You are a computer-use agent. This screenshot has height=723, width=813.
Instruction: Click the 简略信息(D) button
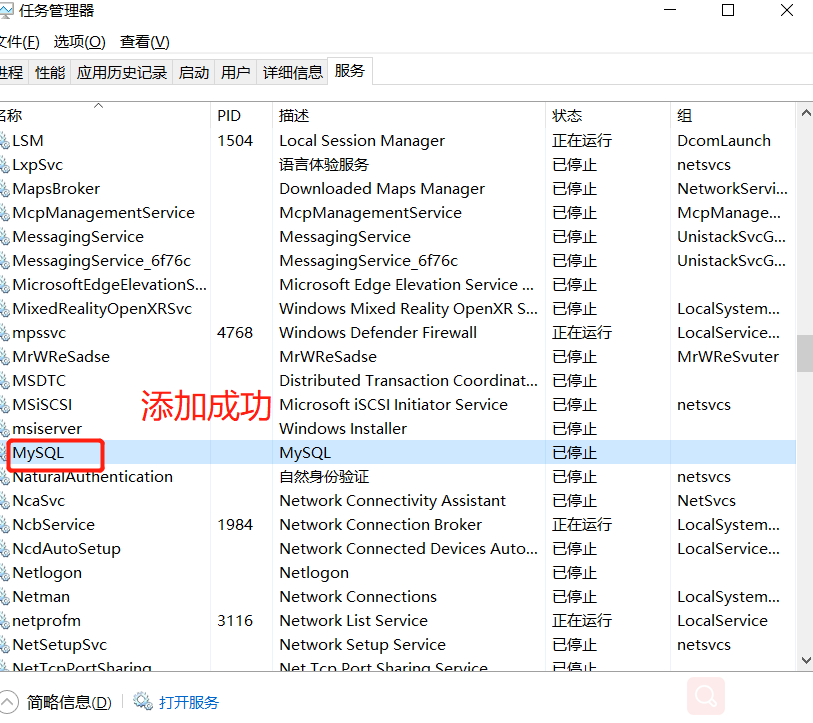click(x=69, y=702)
